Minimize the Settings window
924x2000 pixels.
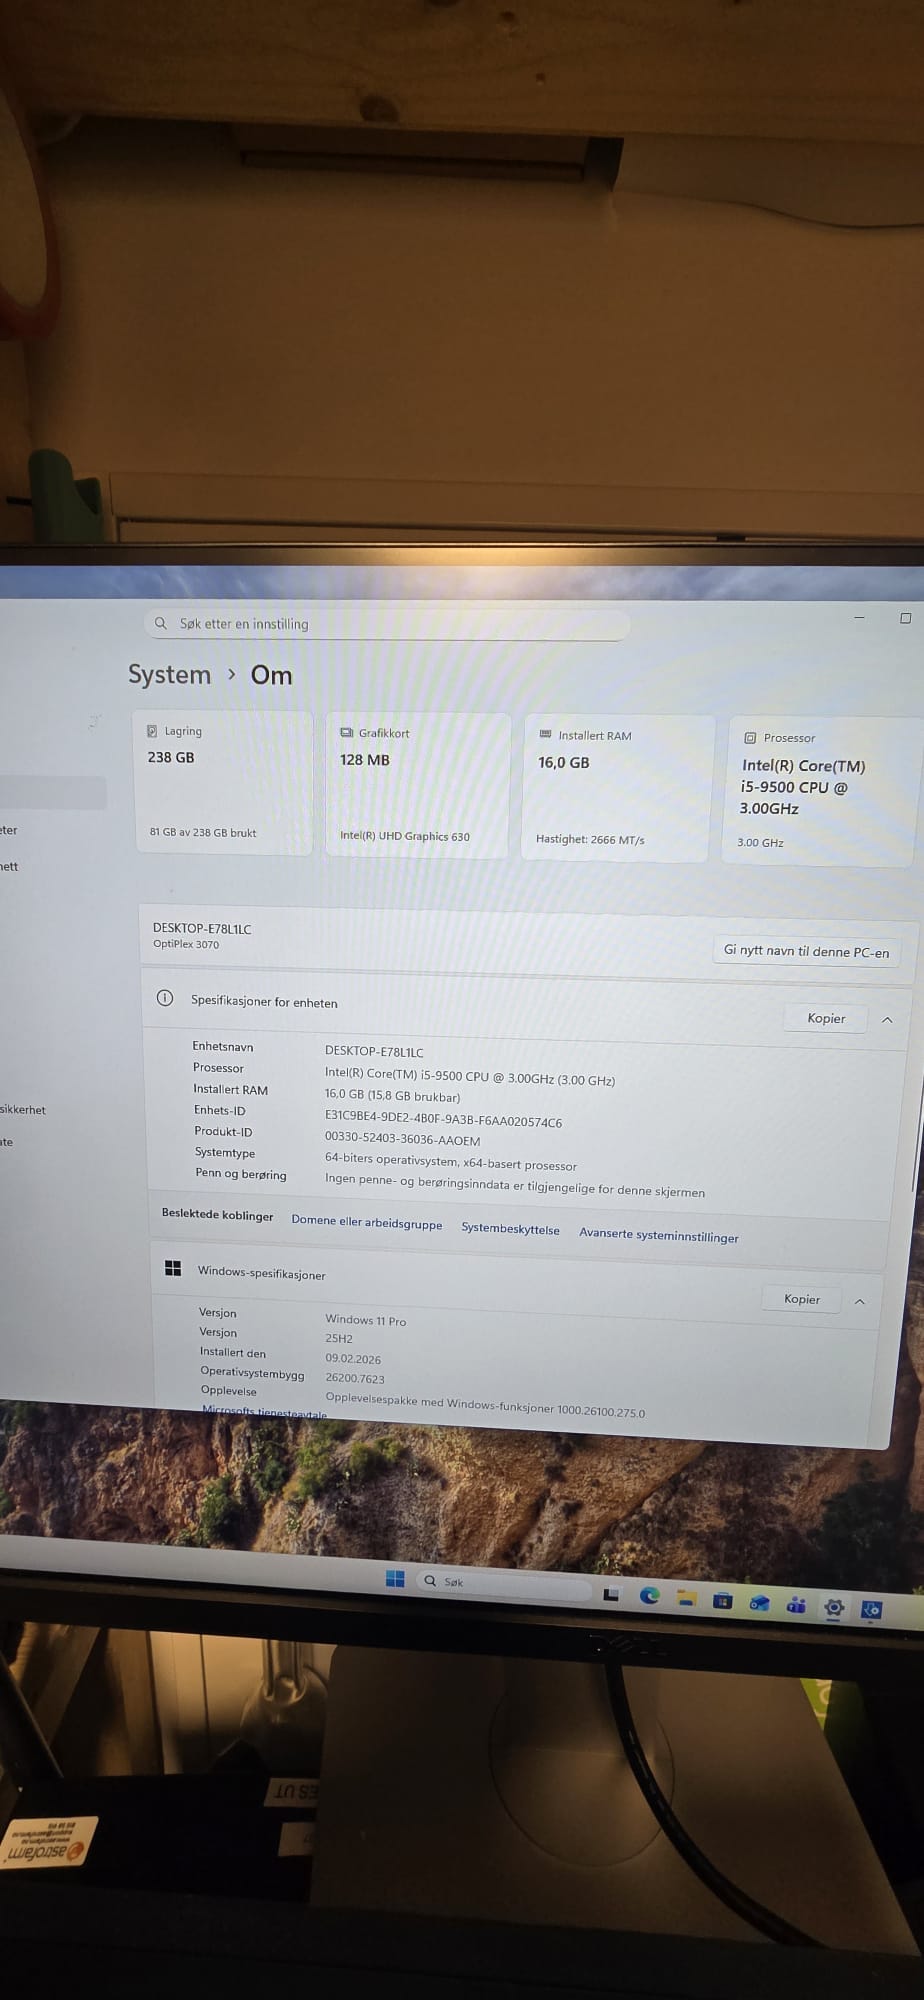coord(859,617)
